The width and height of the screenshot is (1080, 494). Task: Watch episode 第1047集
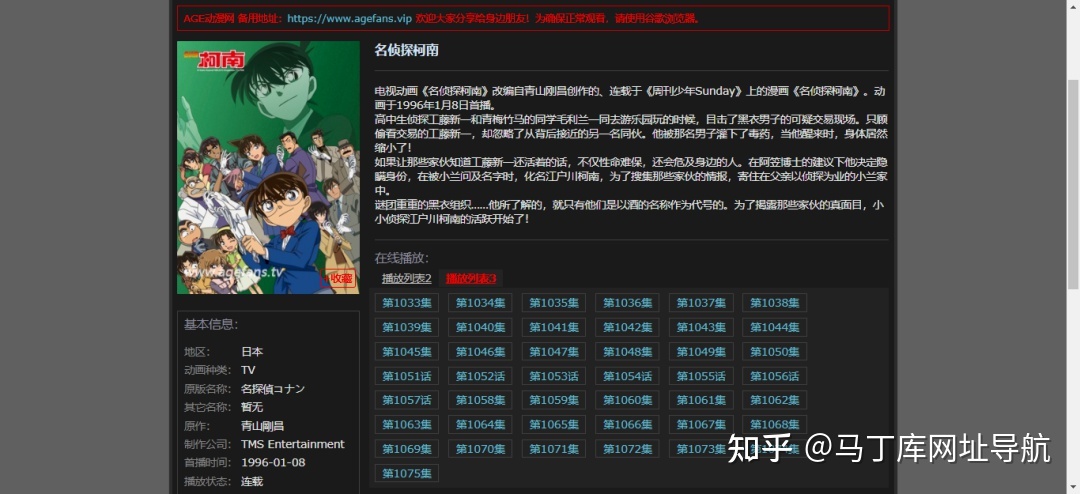point(554,352)
